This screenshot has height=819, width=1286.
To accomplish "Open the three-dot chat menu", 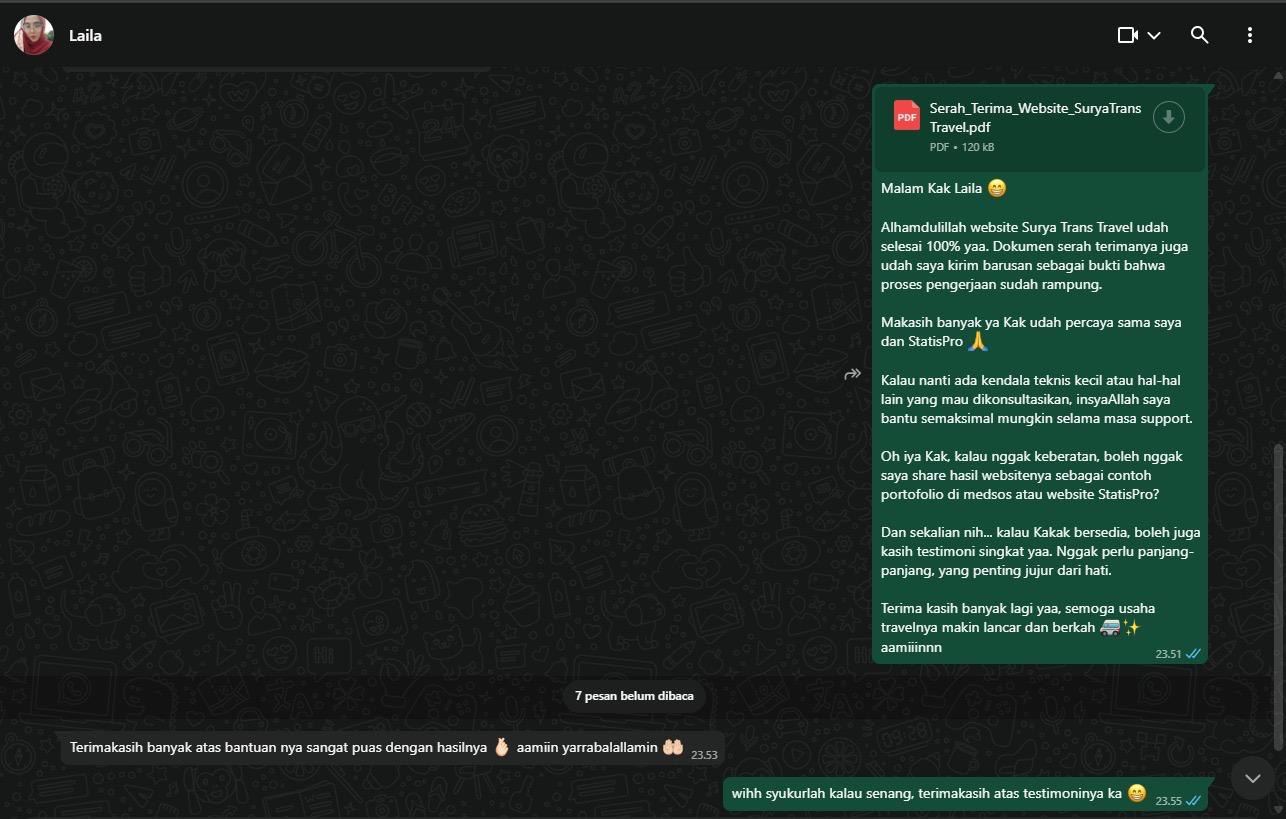I will [x=1250, y=35].
